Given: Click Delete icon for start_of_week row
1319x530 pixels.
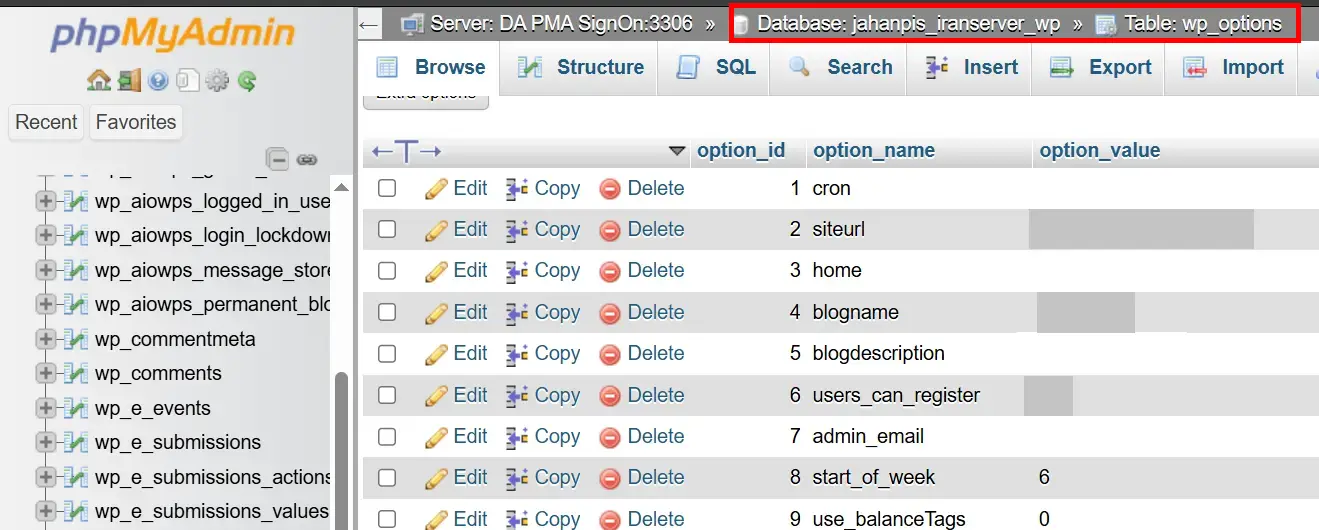Looking at the screenshot, I should [x=610, y=478].
